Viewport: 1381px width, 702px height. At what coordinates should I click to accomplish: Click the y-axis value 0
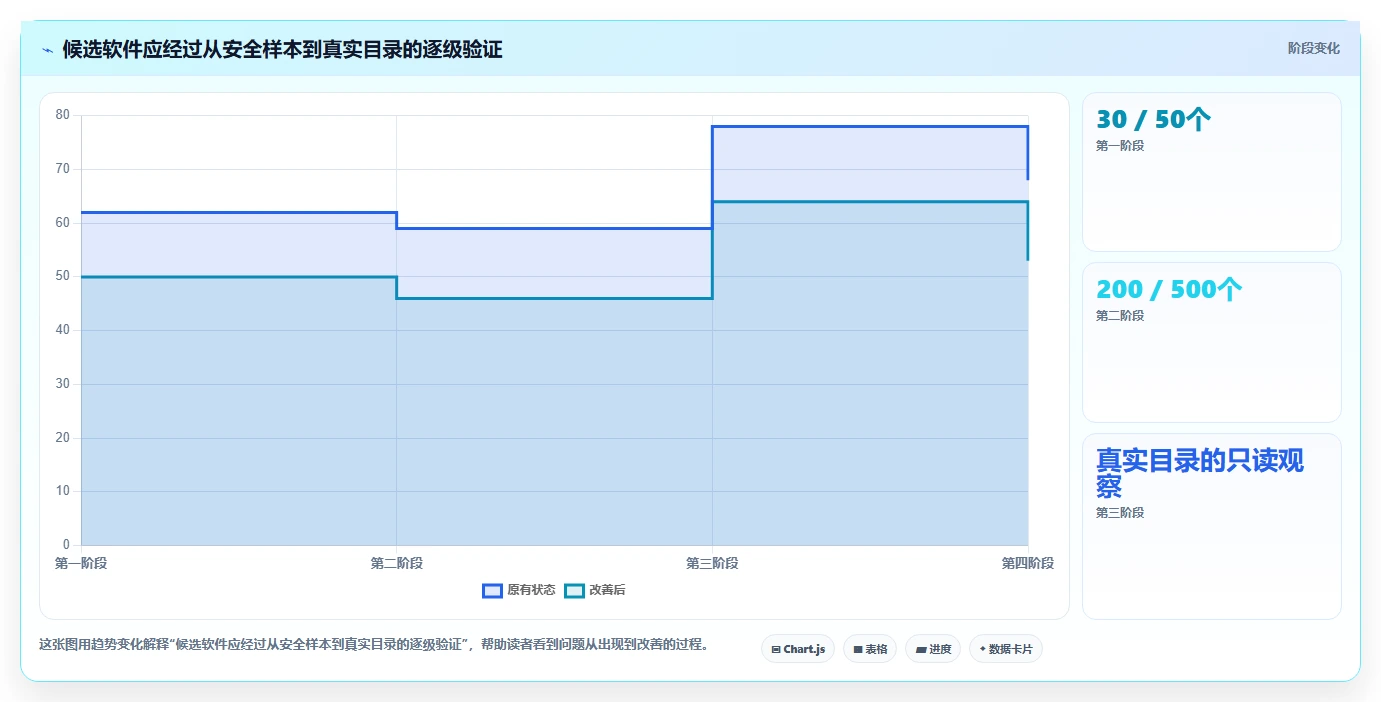click(x=66, y=545)
